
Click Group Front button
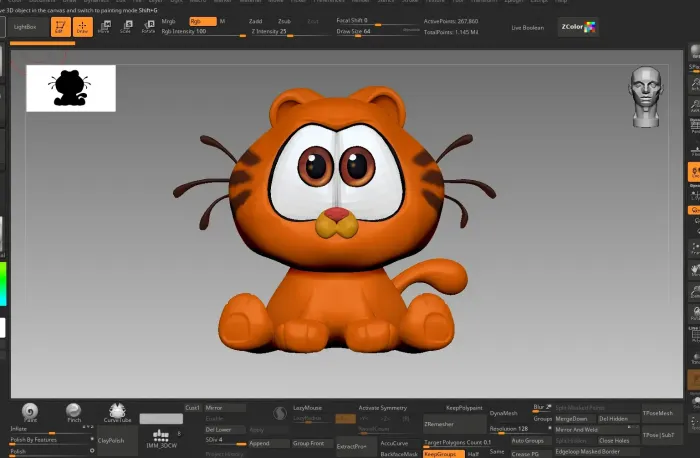312,444
